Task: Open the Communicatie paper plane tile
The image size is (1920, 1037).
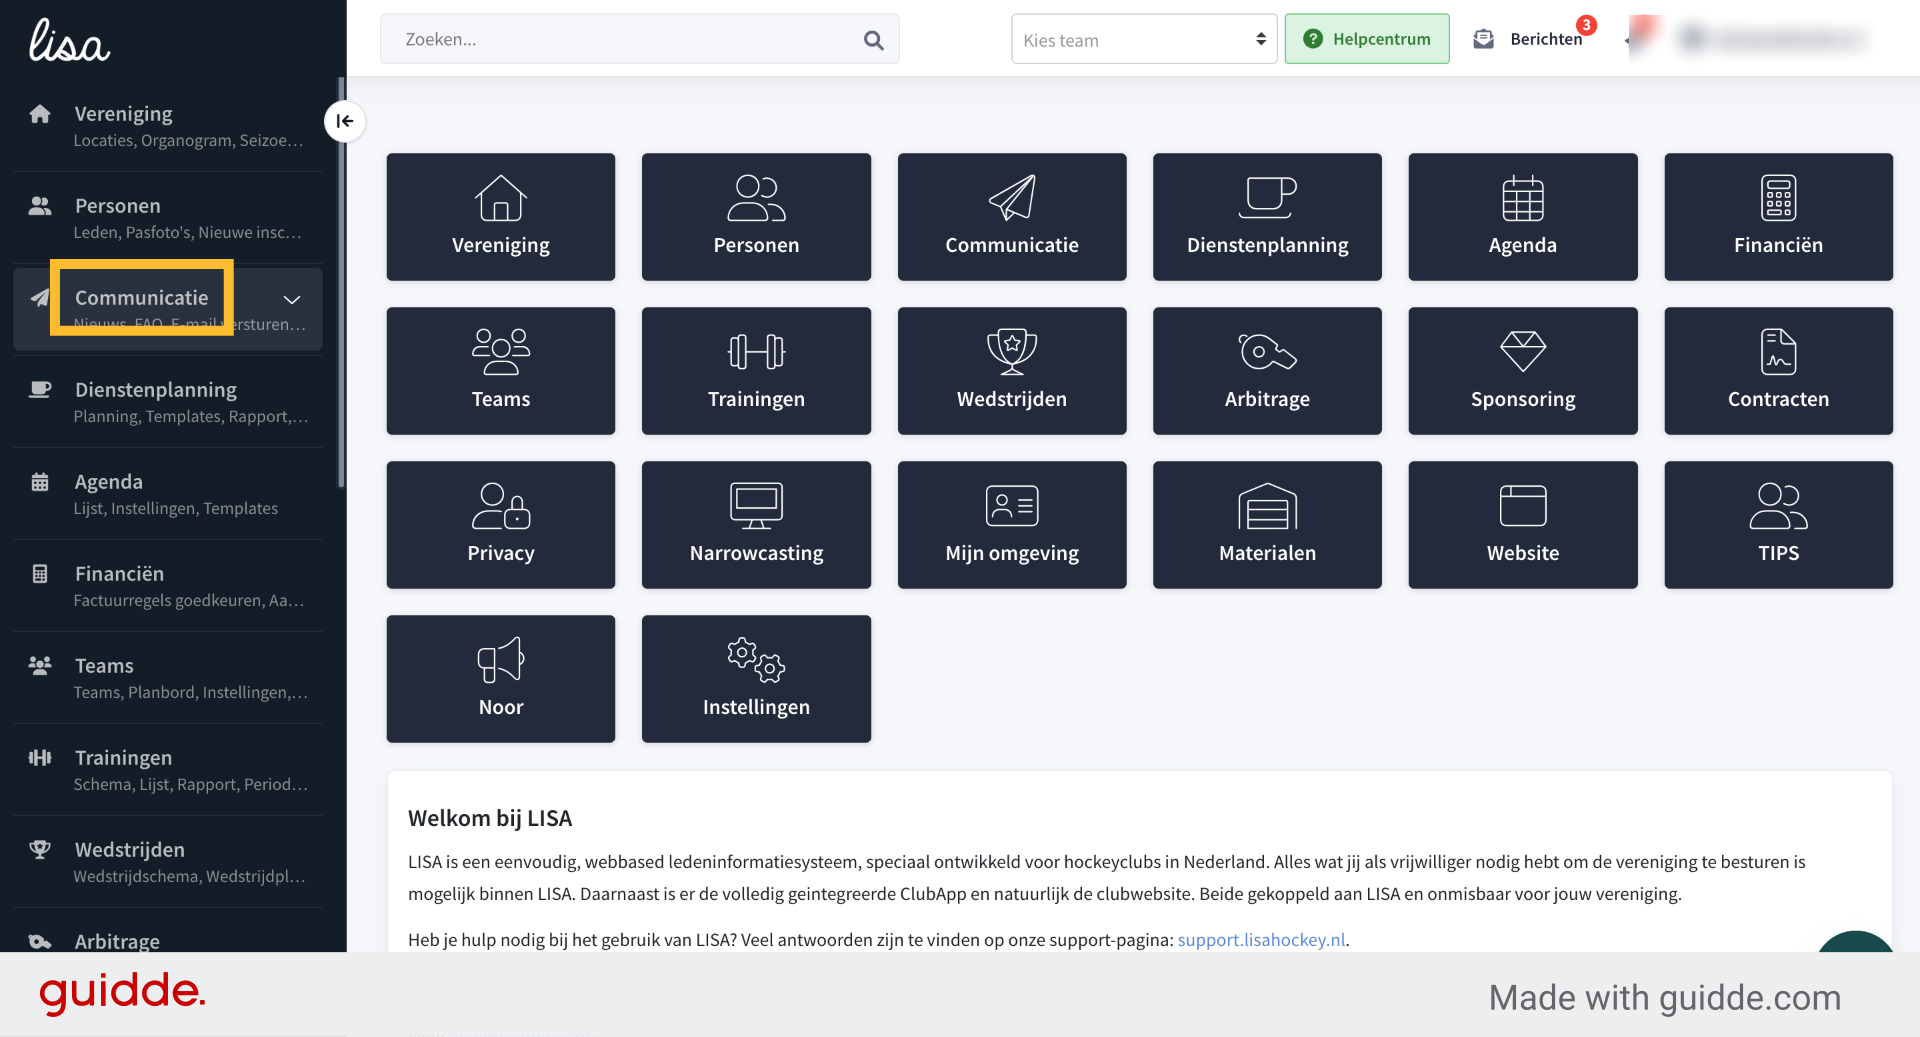Action: 1012,217
